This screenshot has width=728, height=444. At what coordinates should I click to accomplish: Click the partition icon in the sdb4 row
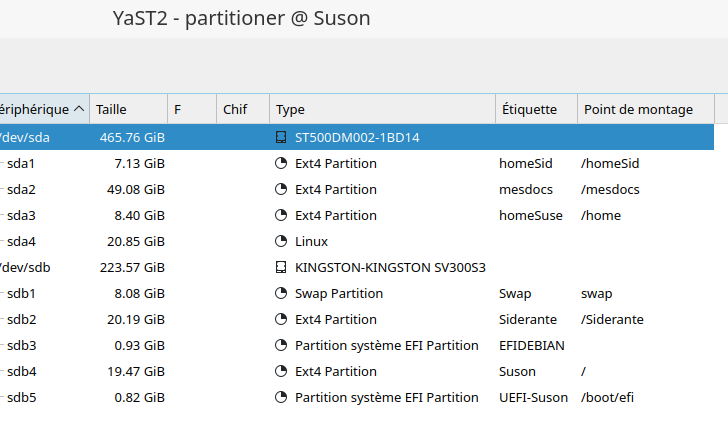click(x=281, y=371)
